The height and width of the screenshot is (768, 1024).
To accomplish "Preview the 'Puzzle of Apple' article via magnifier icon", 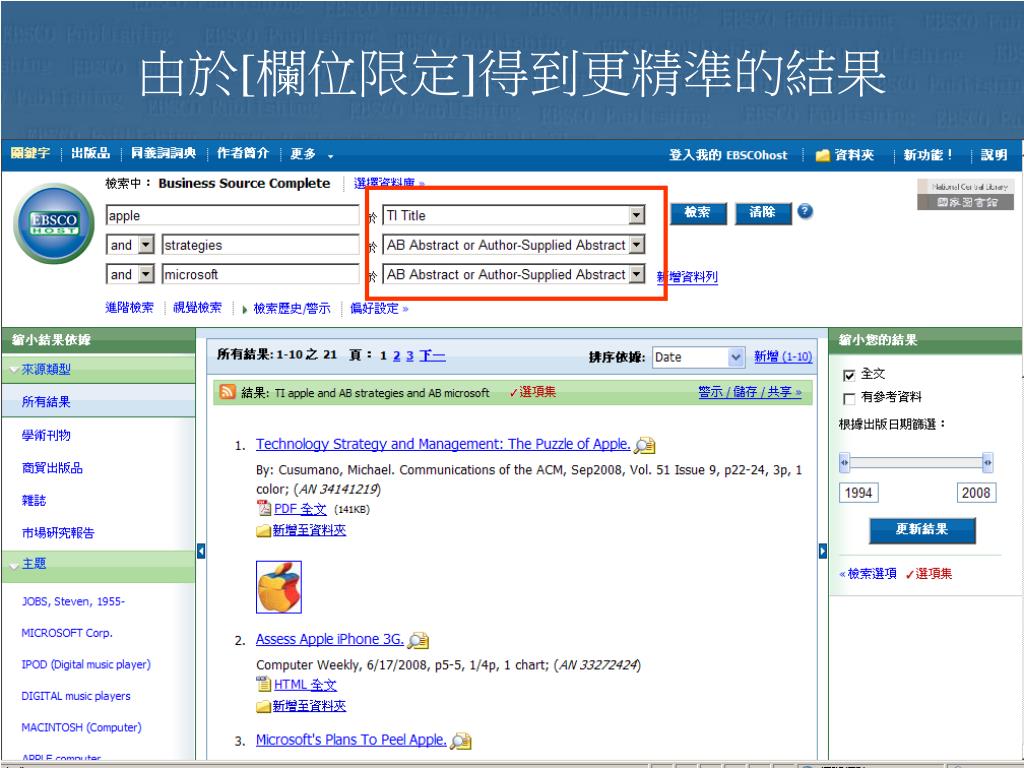I will (645, 445).
